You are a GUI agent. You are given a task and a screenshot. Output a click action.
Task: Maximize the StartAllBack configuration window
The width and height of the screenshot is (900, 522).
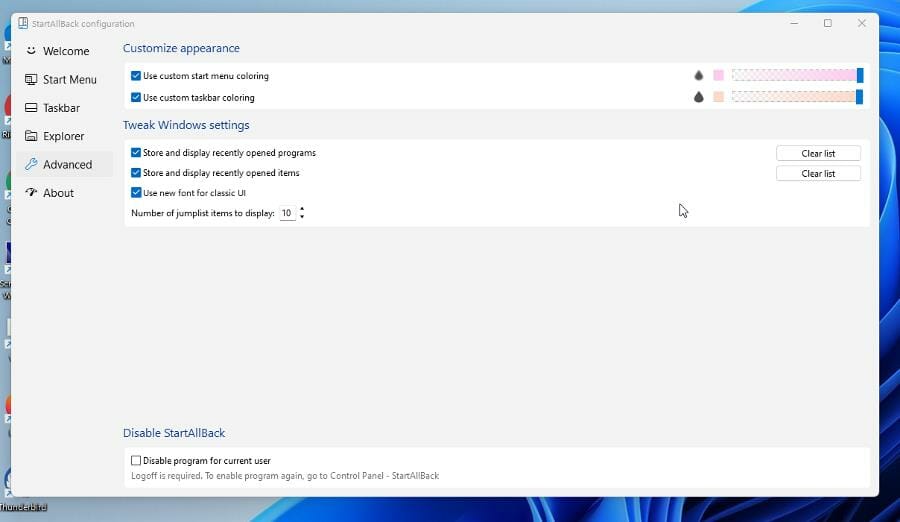pos(828,24)
